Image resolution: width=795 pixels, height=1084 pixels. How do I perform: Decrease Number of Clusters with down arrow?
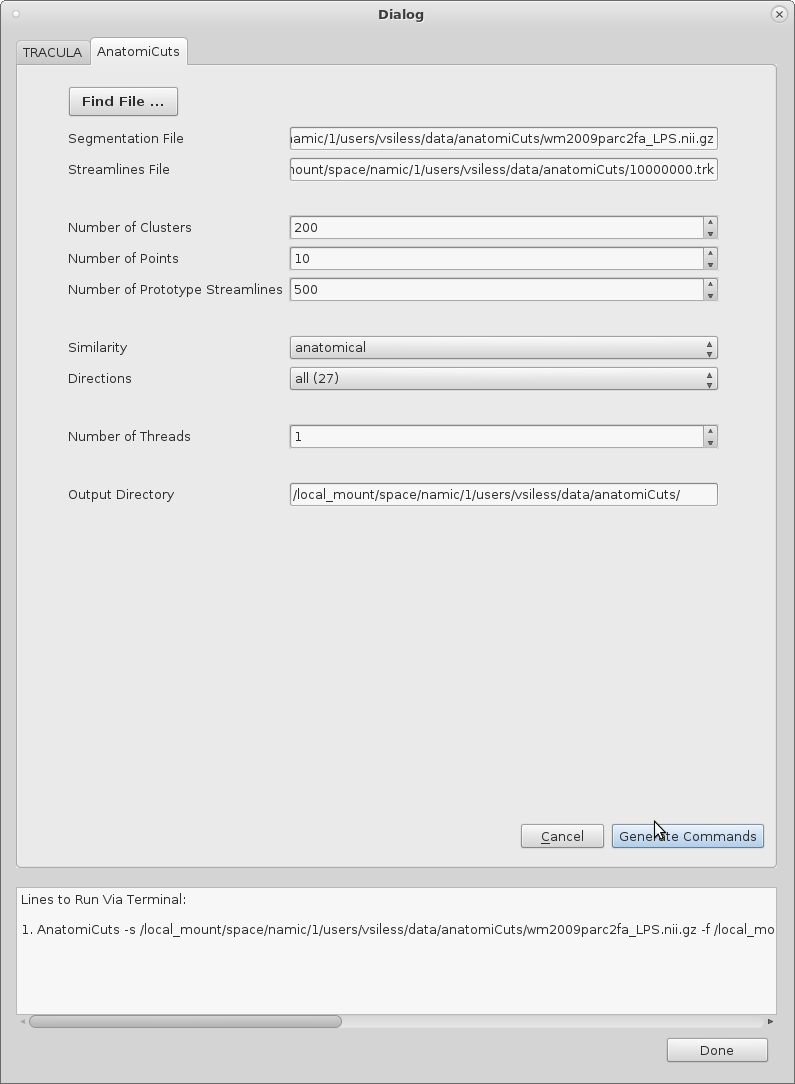tap(710, 233)
